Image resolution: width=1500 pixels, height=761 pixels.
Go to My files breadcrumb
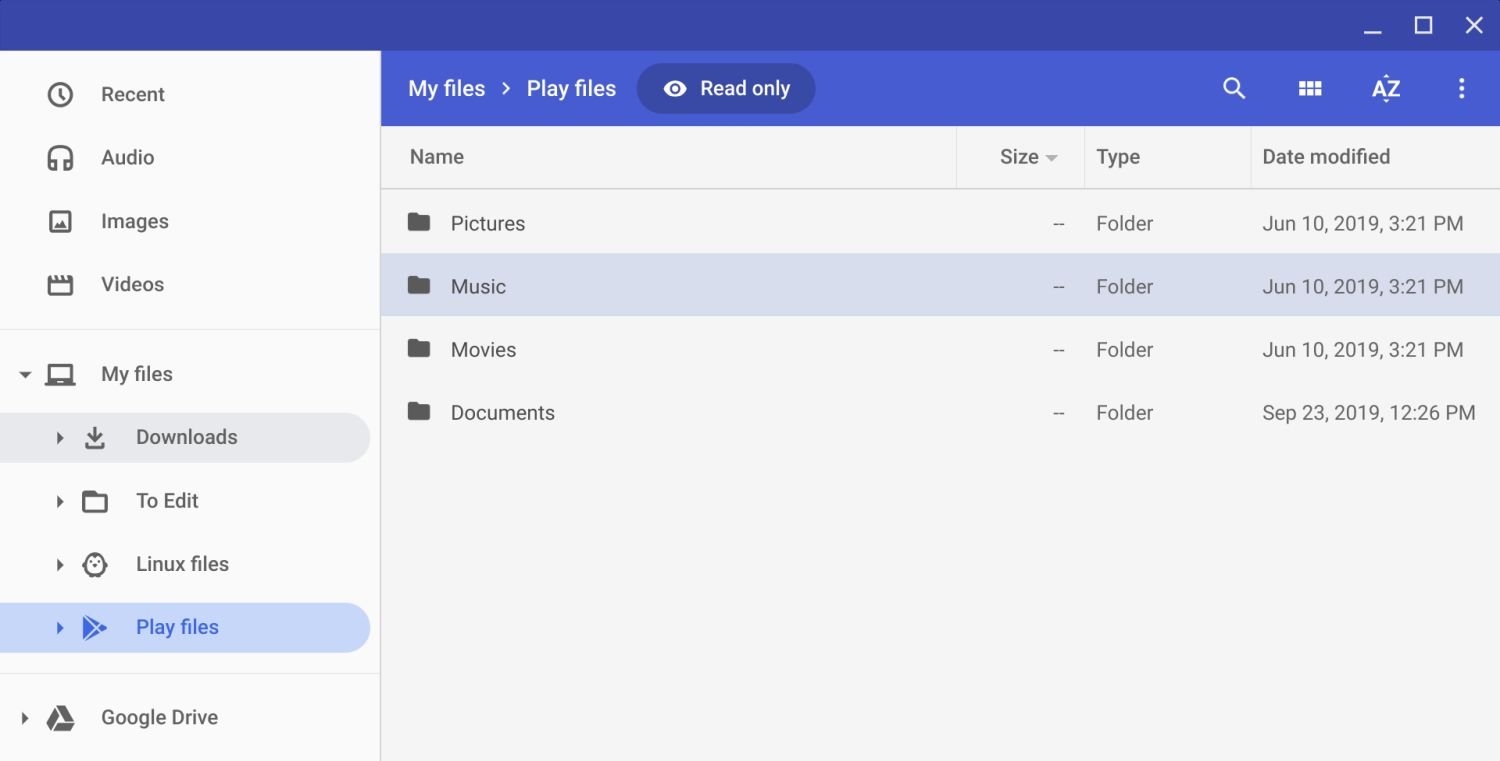(446, 88)
